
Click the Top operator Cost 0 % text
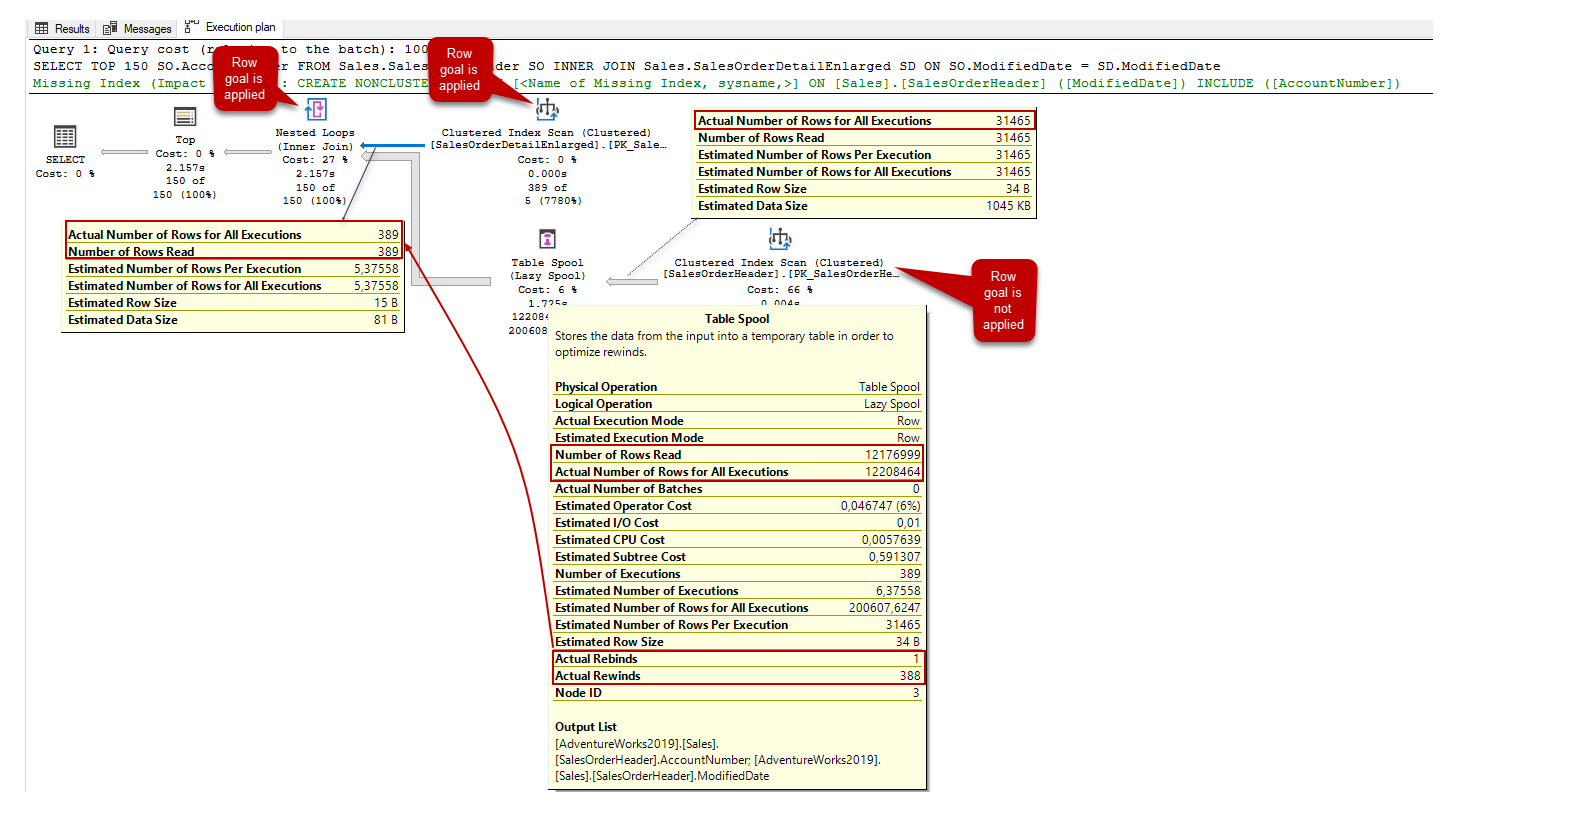point(185,154)
